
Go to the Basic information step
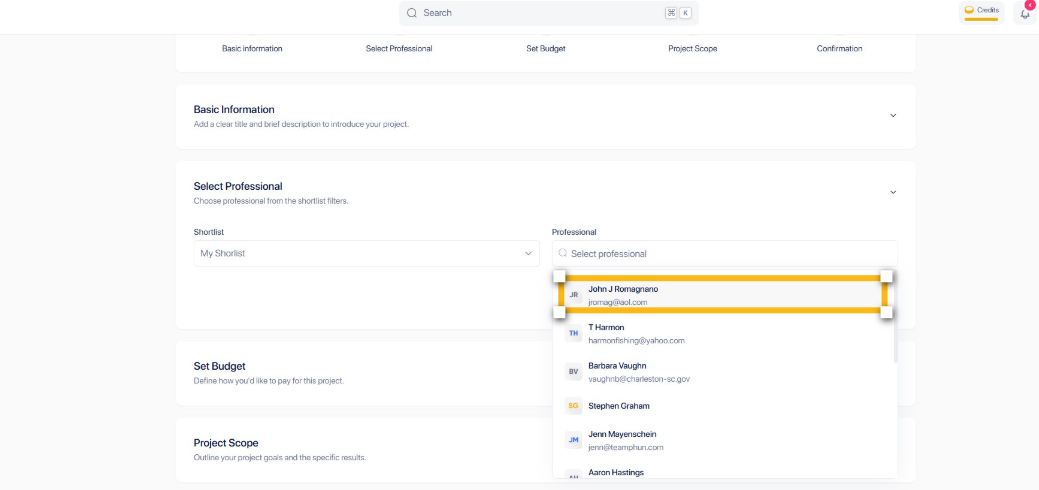click(x=252, y=48)
